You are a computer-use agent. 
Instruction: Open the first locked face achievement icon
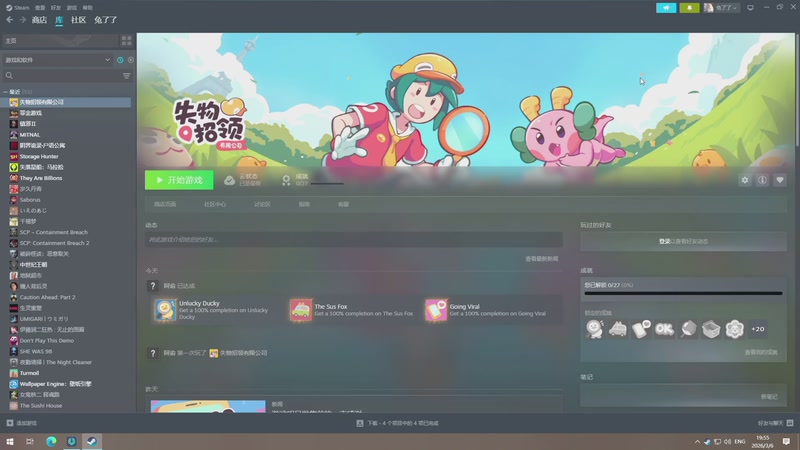[x=594, y=329]
